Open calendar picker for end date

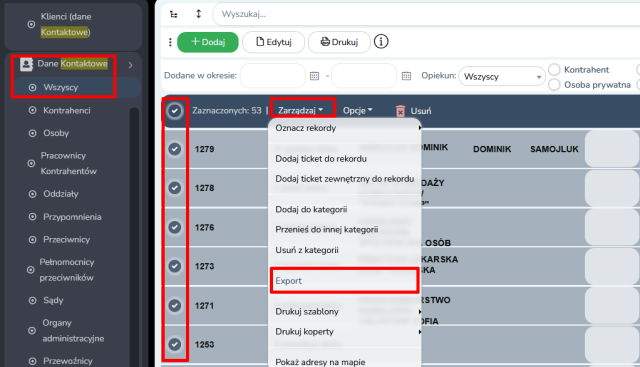tap(406, 76)
